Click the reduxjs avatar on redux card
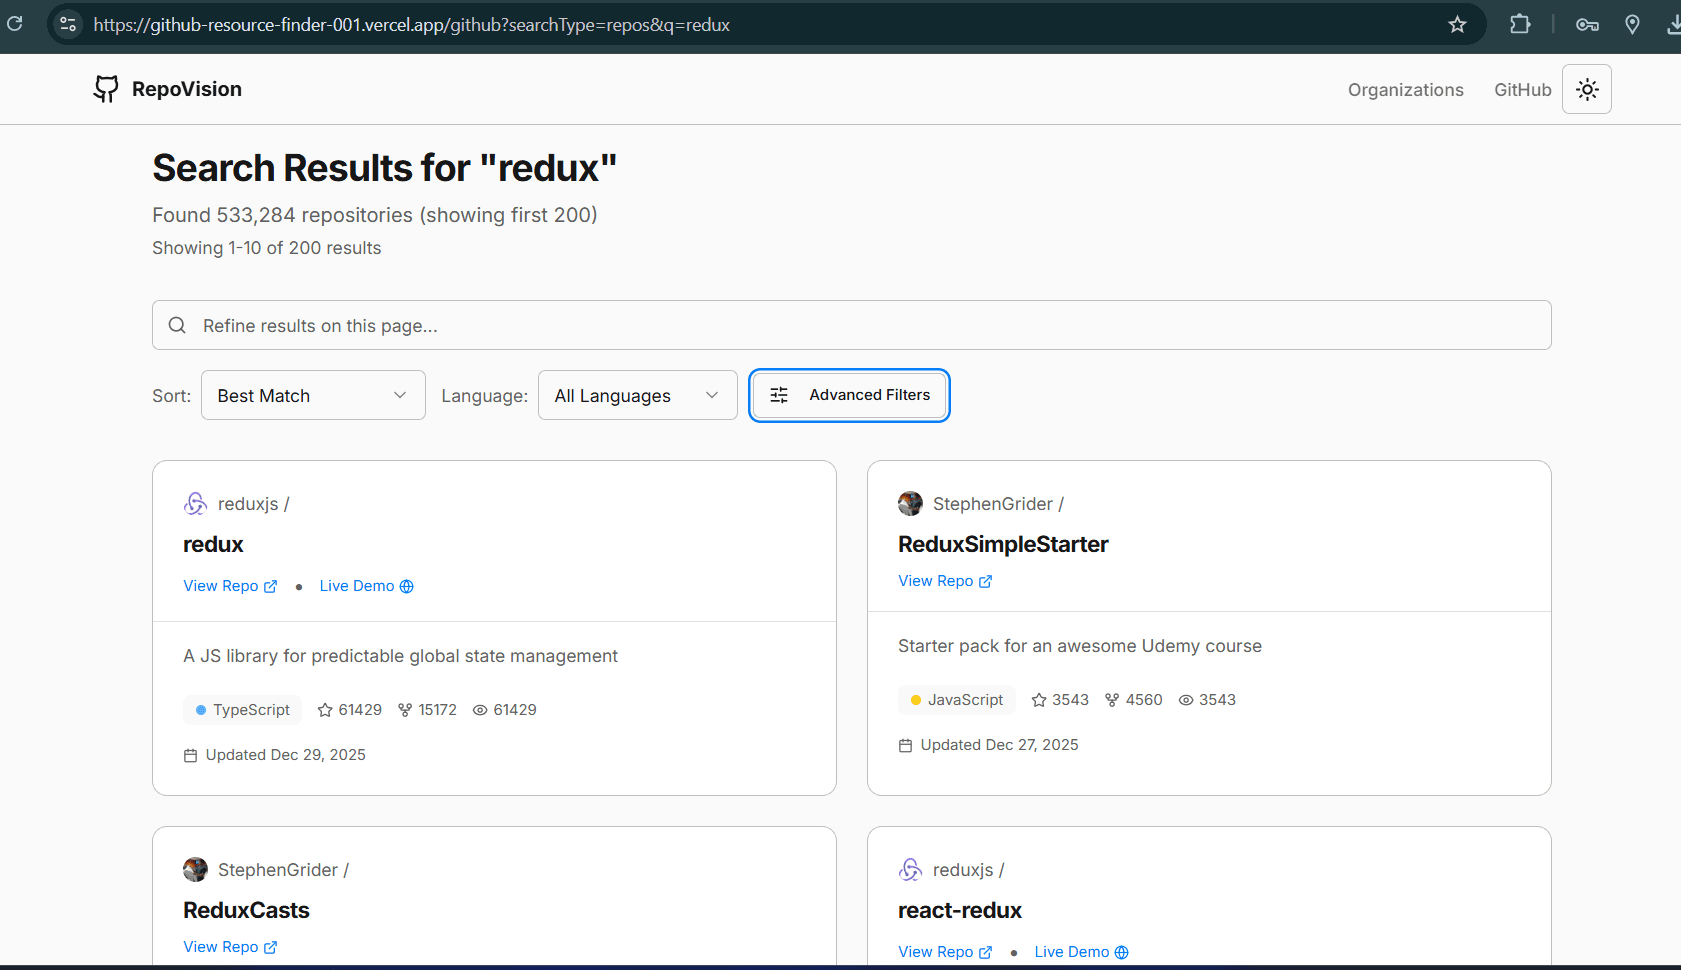This screenshot has height=970, width=1681. [x=196, y=504]
